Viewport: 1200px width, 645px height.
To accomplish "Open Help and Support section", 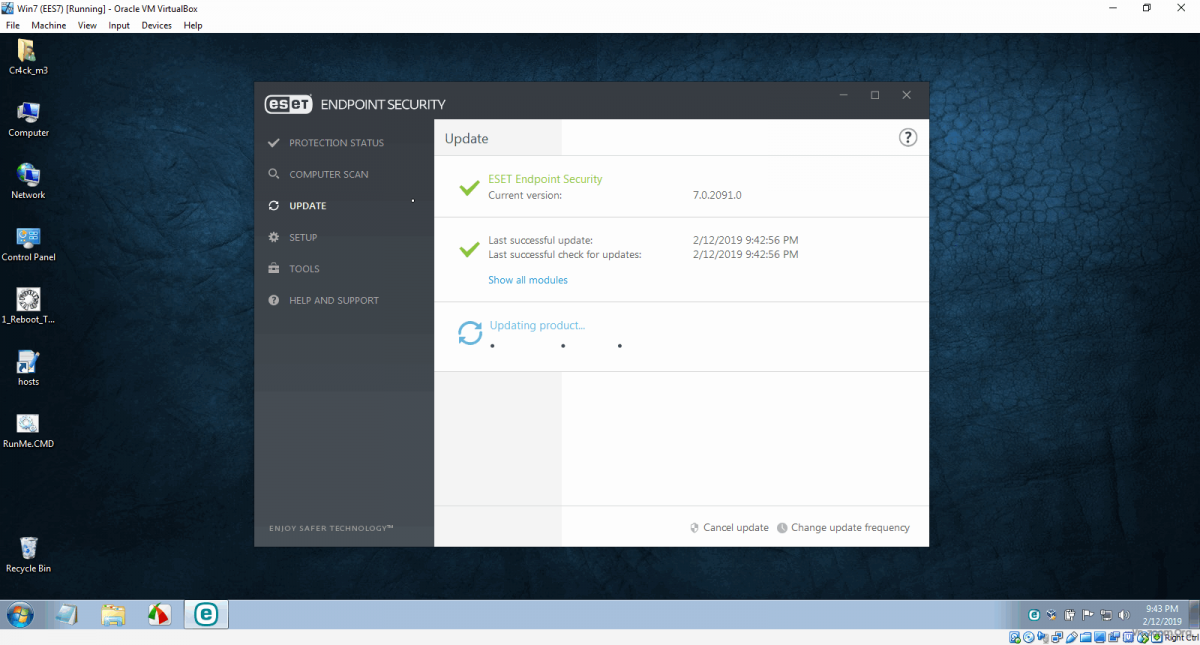I will [333, 300].
